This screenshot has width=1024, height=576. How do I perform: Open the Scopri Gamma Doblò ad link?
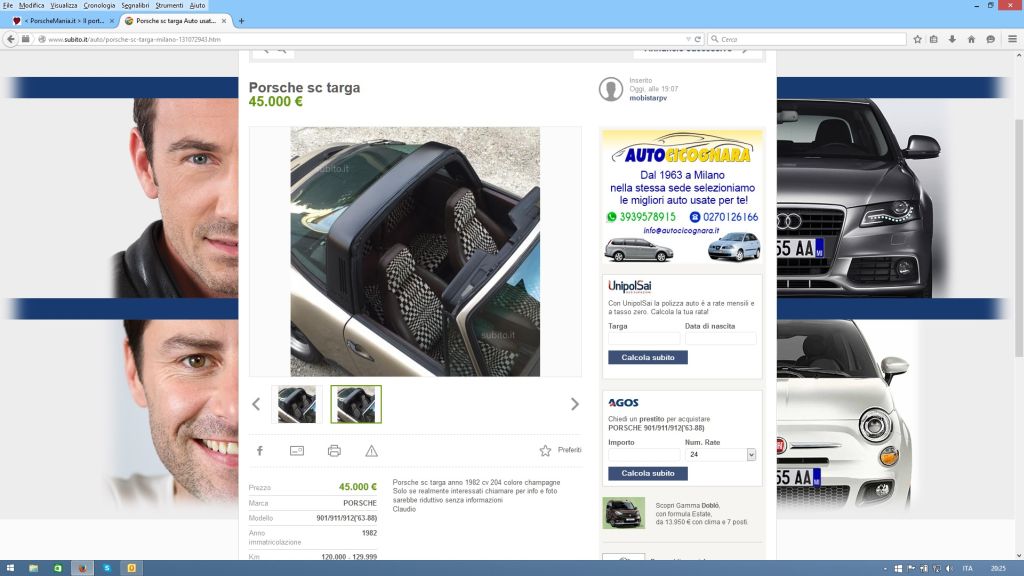(701, 514)
